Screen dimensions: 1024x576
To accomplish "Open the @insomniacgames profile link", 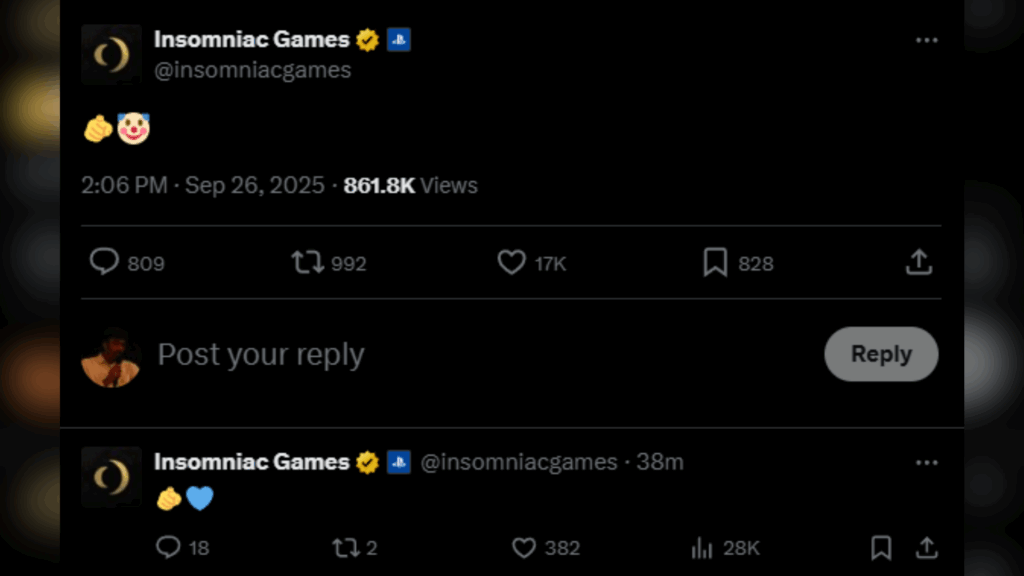I will tap(252, 70).
